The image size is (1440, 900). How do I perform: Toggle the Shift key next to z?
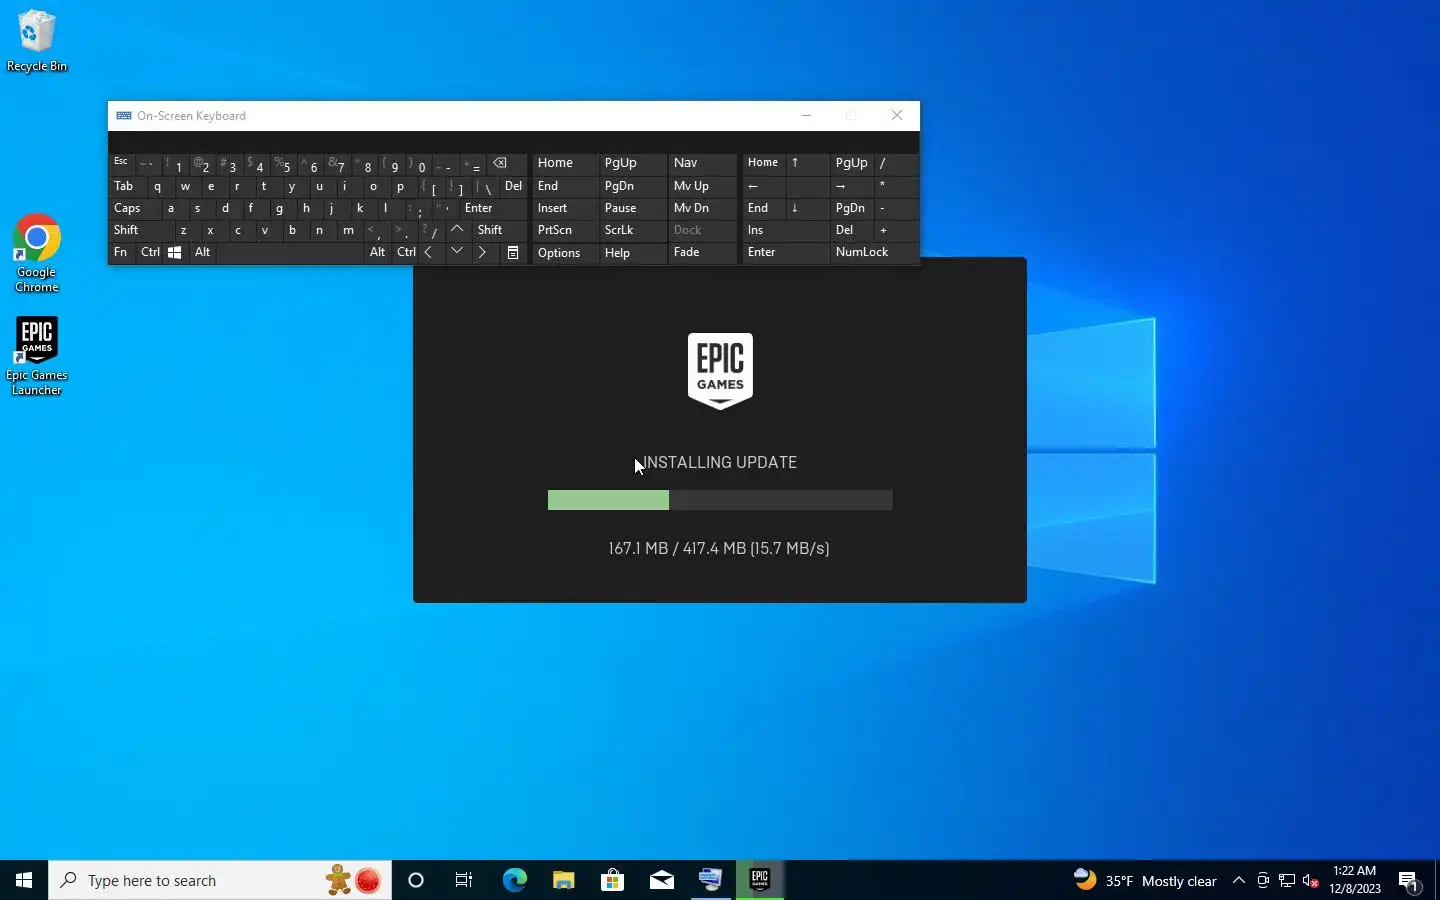138,230
